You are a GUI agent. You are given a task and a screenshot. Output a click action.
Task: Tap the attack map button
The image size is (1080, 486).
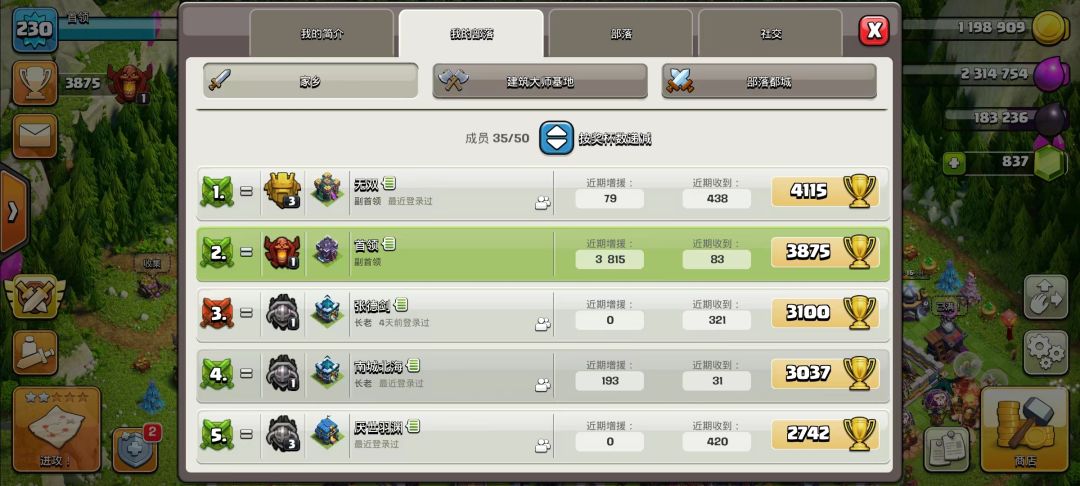tap(56, 429)
